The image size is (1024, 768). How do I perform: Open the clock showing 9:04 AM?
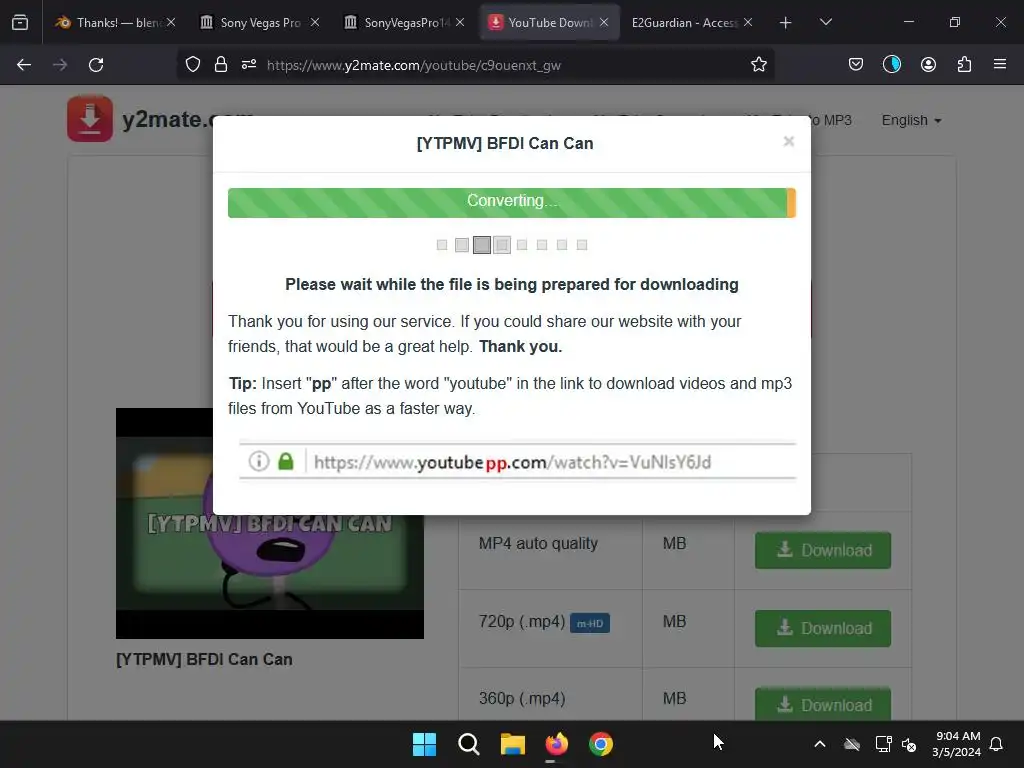point(957,744)
